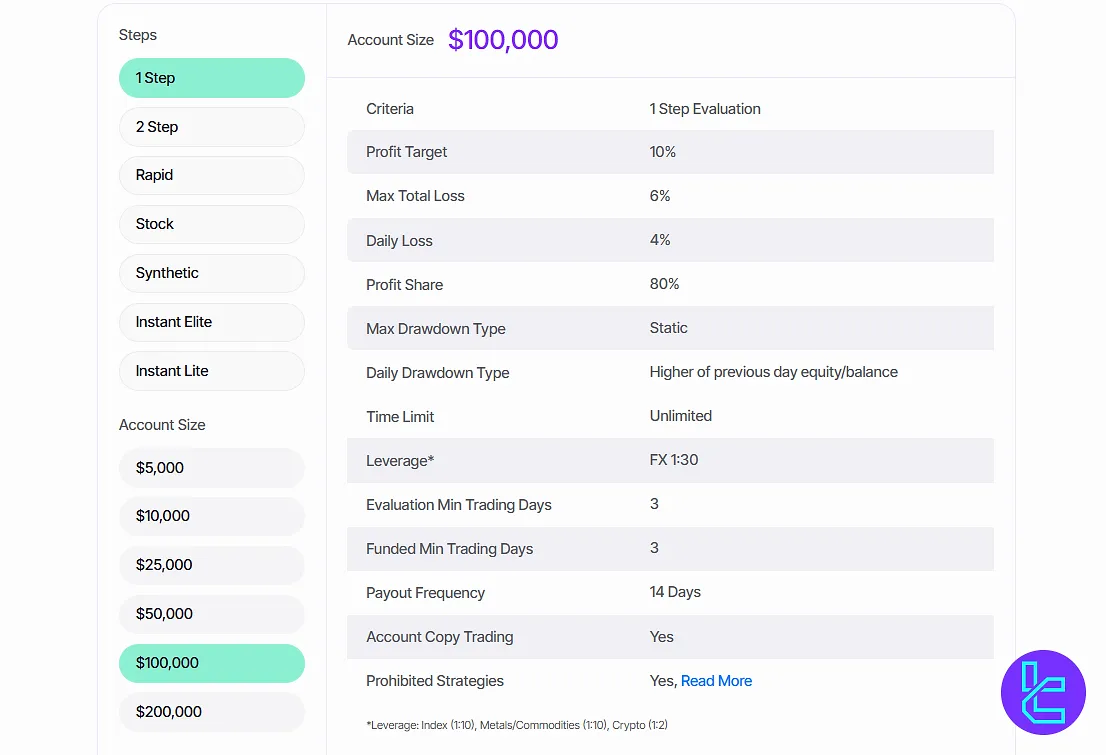
Task: Select the Stock step type
Action: (x=211, y=224)
